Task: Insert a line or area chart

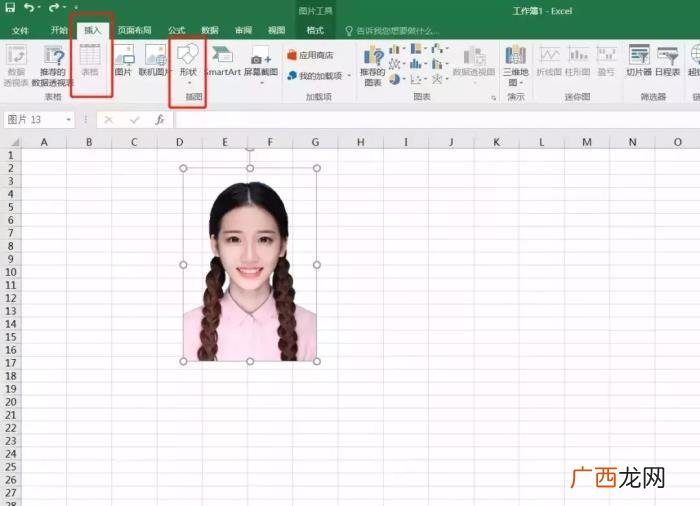Action: pyautogui.click(x=396, y=64)
